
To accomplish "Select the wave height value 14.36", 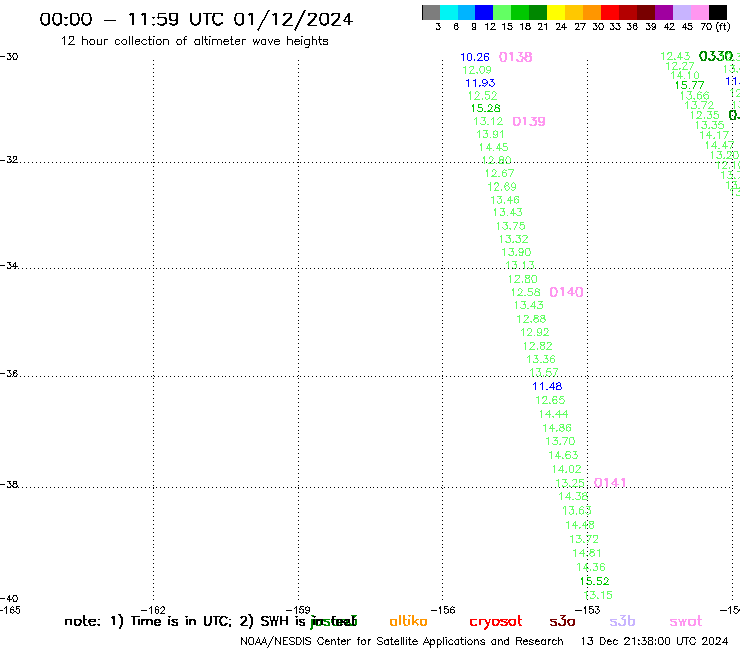I will click(x=590, y=567).
